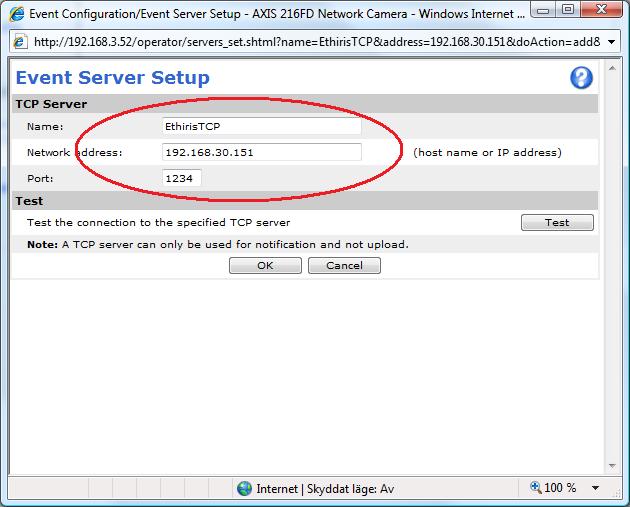Click 'Test the connection to the specified TCP server'
Screen dimensions: 630x507
[158, 223]
